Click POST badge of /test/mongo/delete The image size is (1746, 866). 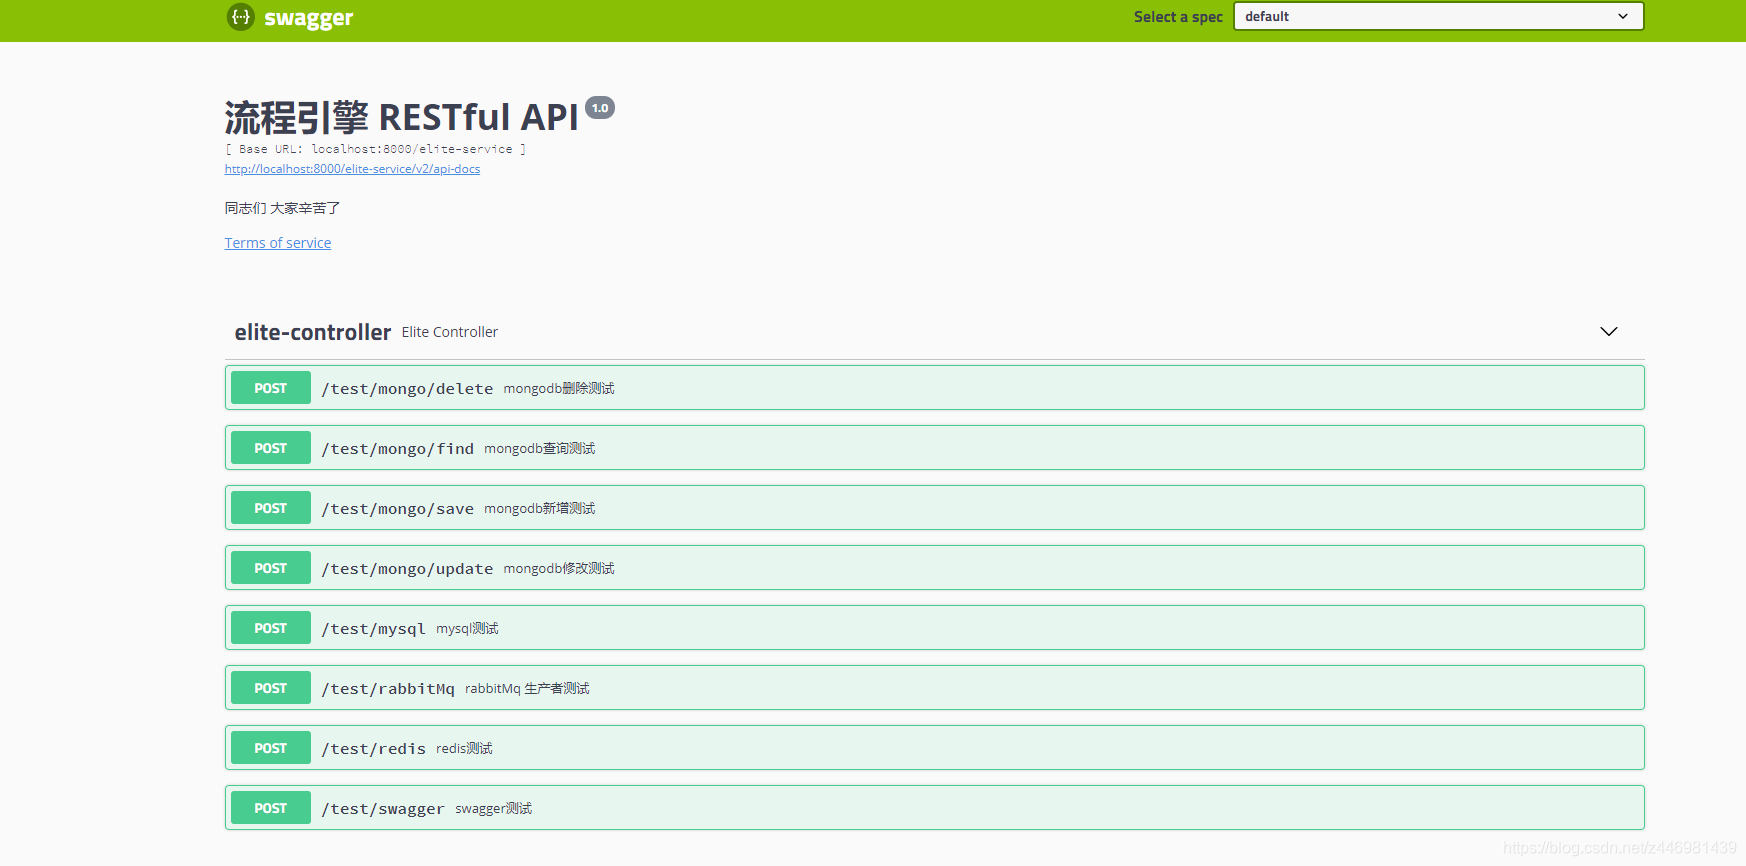(271, 388)
